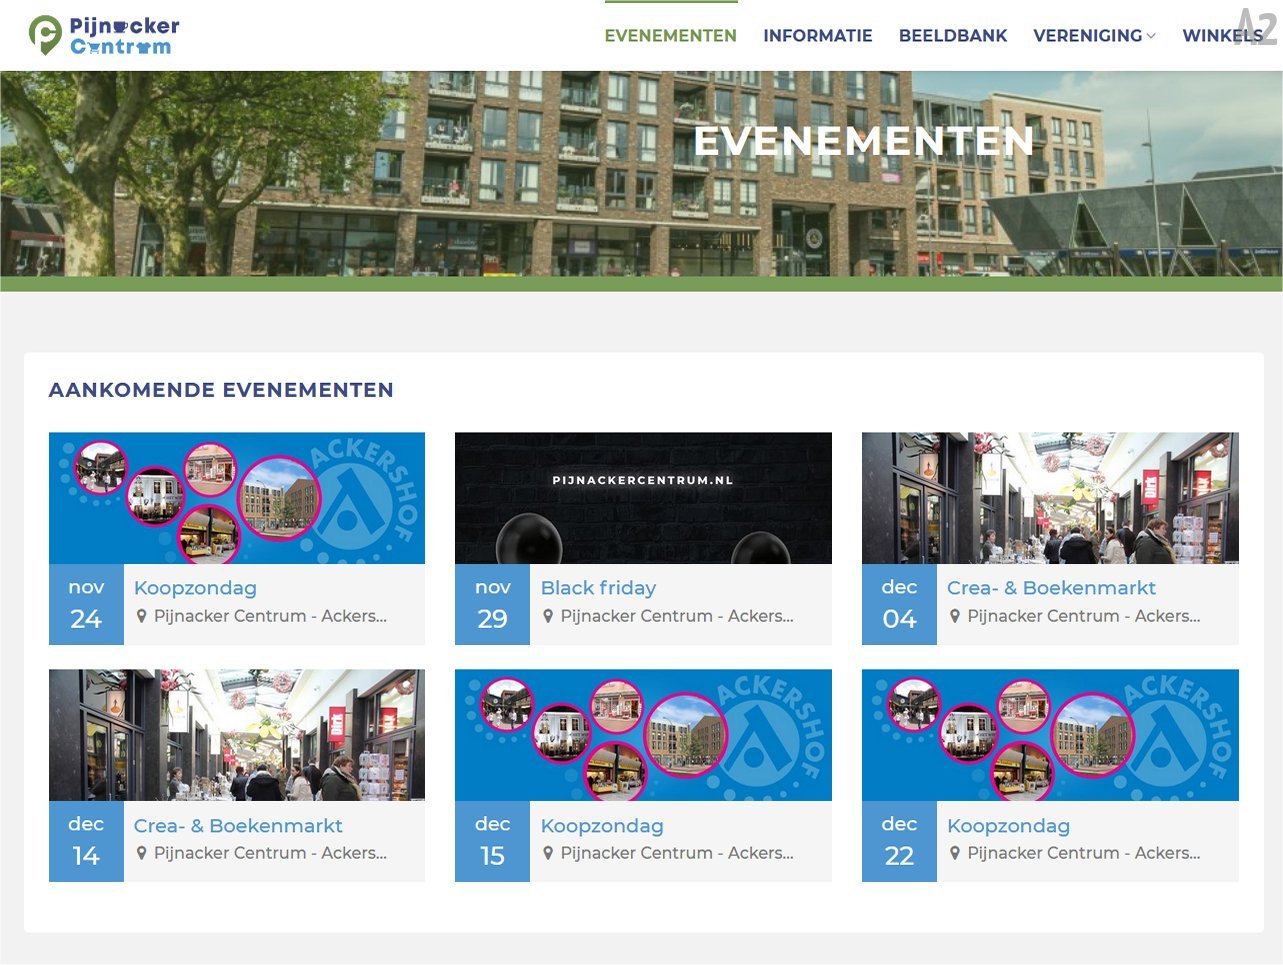Click the dec 04 date badge

coord(899,604)
